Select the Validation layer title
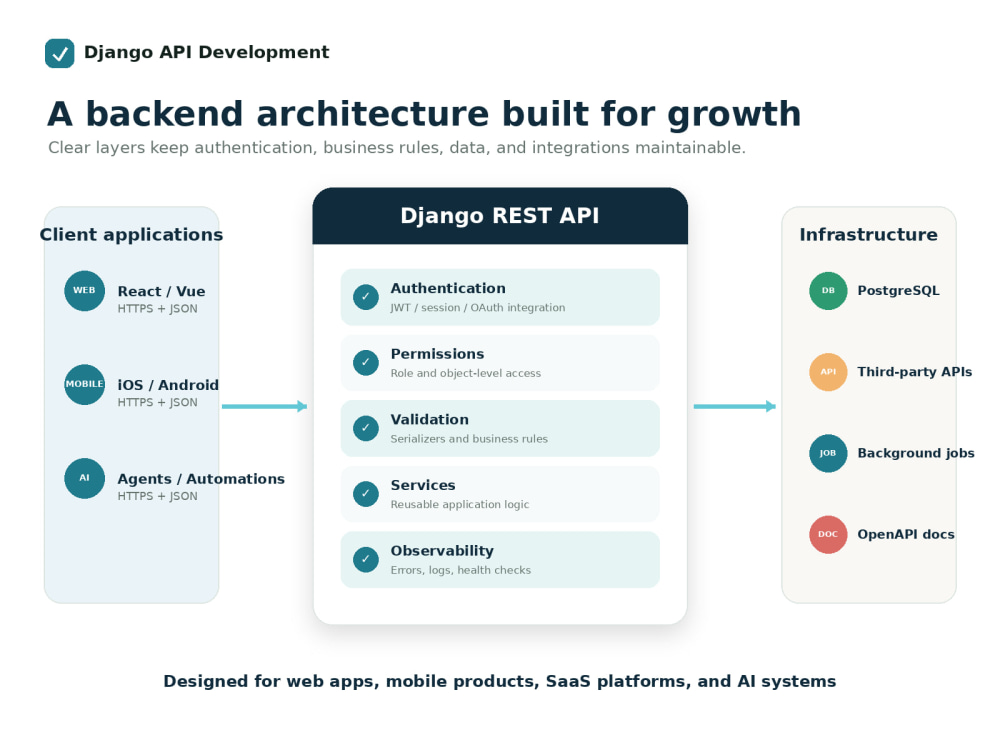 pyautogui.click(x=429, y=420)
